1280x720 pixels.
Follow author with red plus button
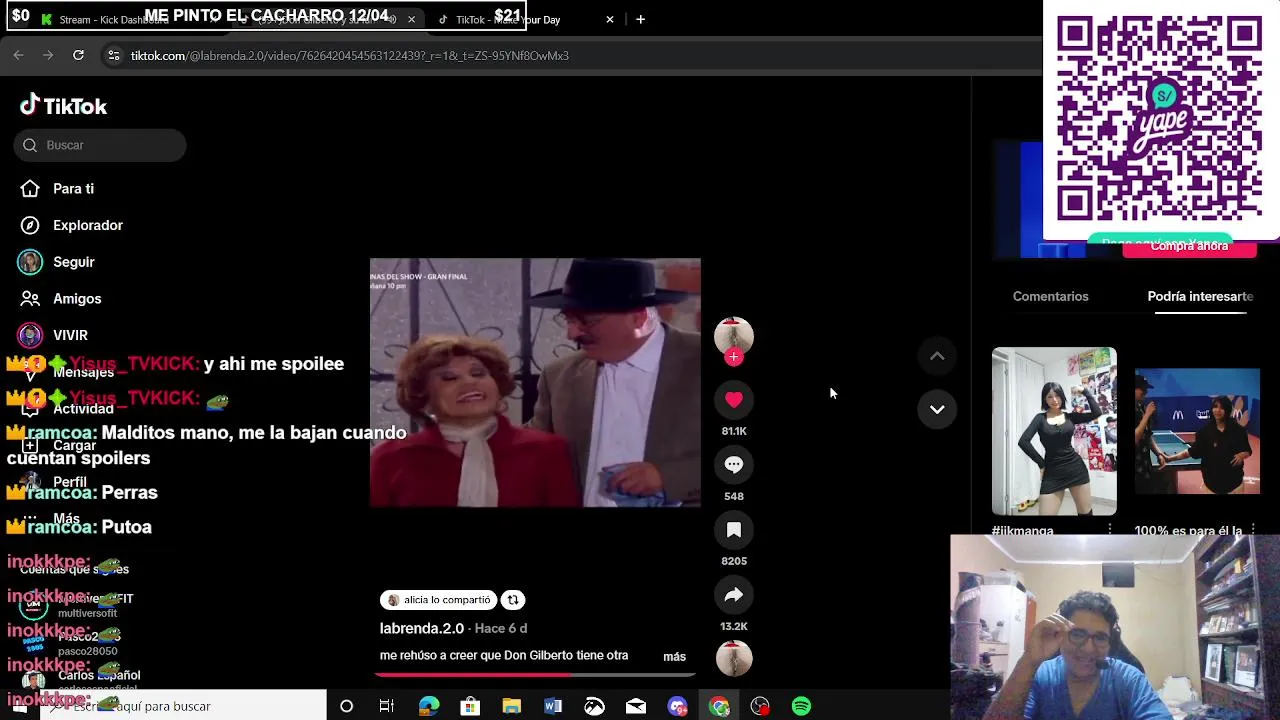[734, 357]
